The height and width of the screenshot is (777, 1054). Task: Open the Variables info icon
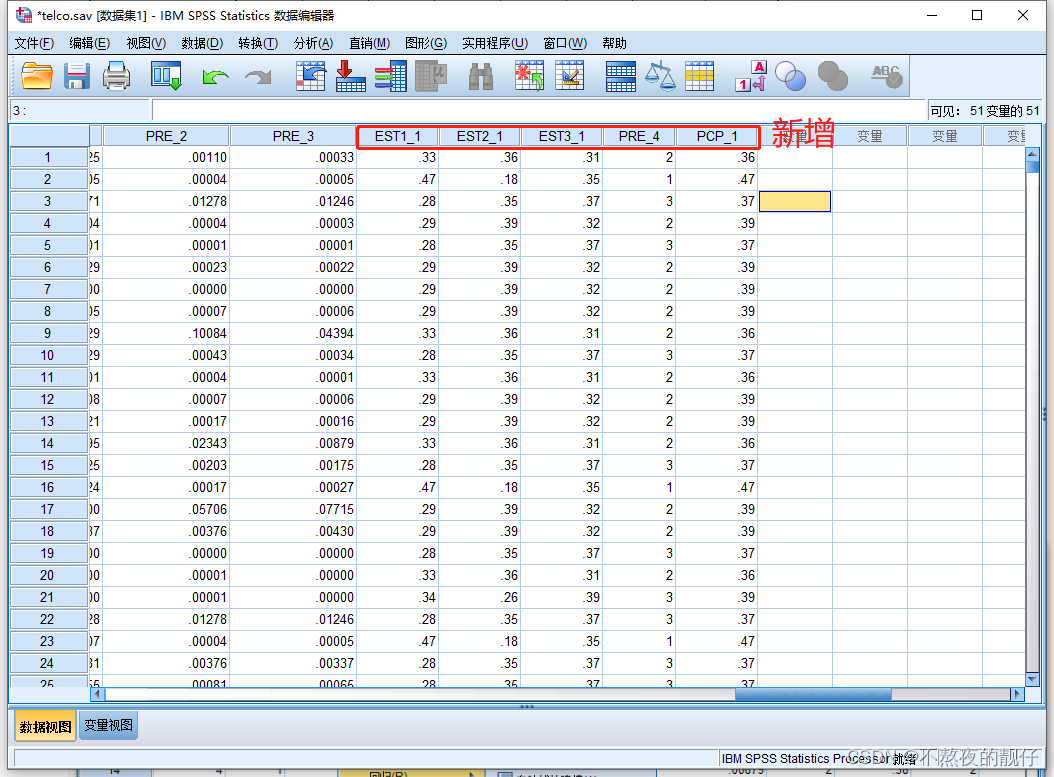[x=391, y=76]
